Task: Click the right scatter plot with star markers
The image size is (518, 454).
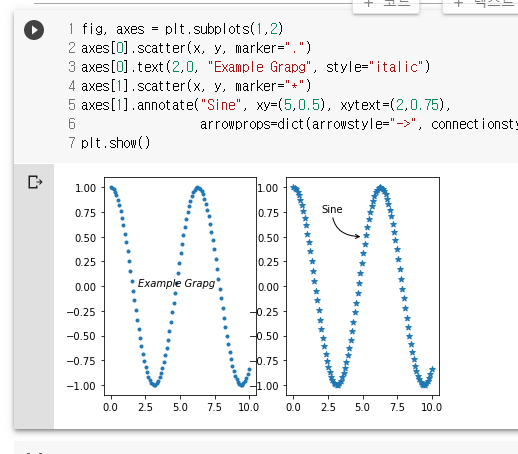Action: [363, 286]
